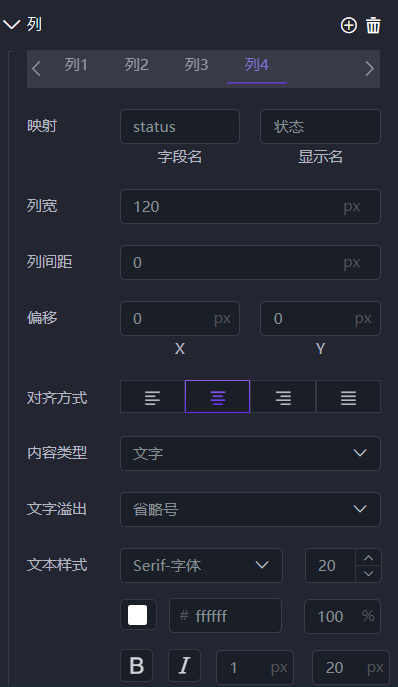Switch to the 列3 tab
Viewport: 398px width, 687px height.
tap(196, 65)
